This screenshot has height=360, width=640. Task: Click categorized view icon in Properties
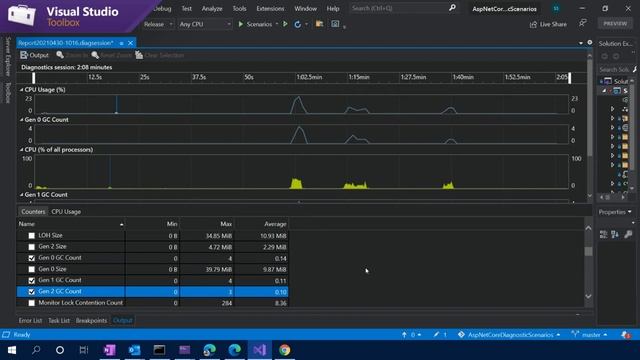(x=603, y=234)
